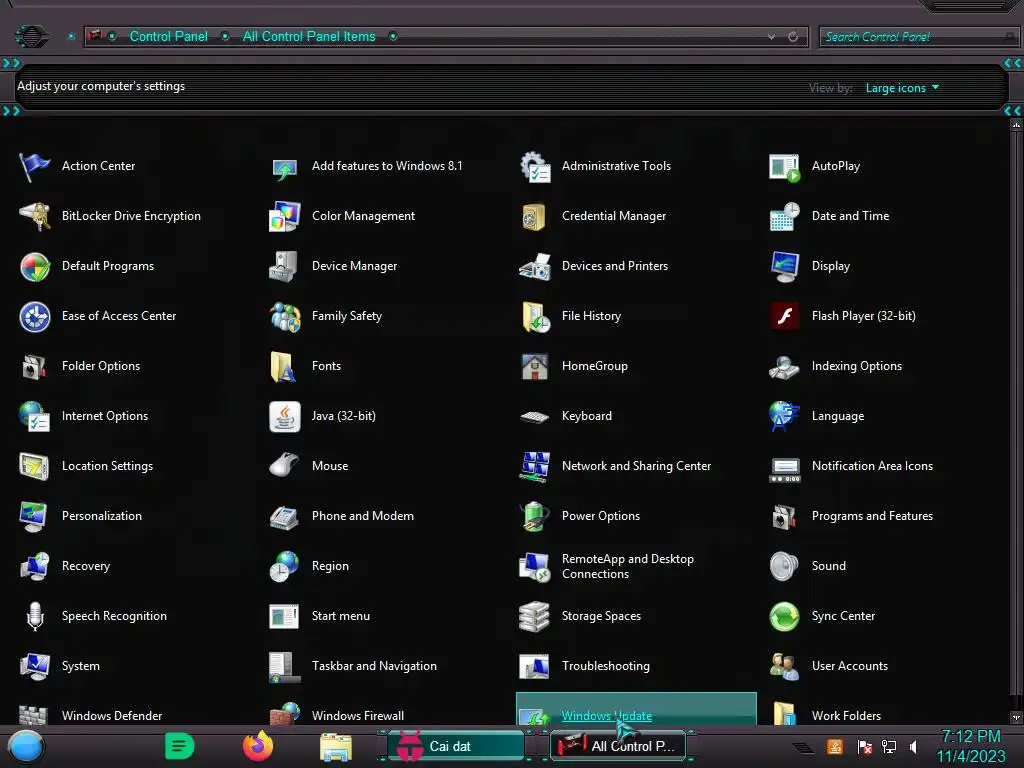Launch Firefox from the taskbar
The image size is (1024, 768).
(x=258, y=746)
